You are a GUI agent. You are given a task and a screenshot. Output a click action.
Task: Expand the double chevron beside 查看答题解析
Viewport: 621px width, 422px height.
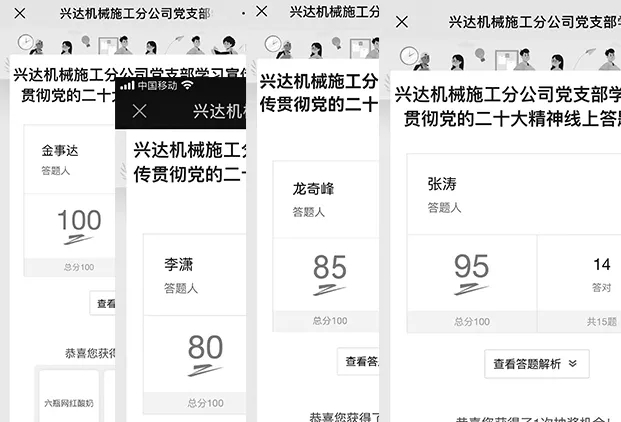pos(572,364)
